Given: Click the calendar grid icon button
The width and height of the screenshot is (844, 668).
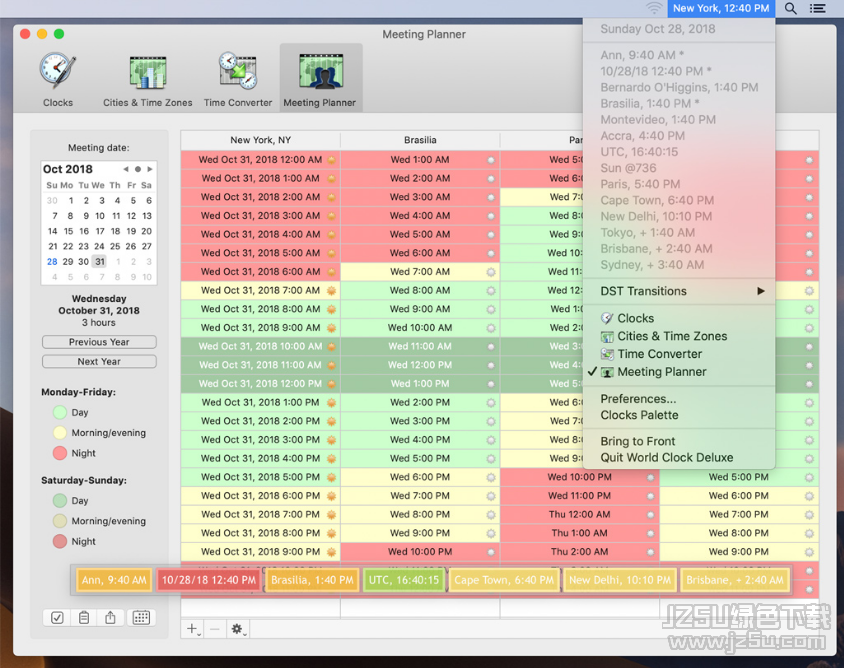Looking at the screenshot, I should click(141, 617).
